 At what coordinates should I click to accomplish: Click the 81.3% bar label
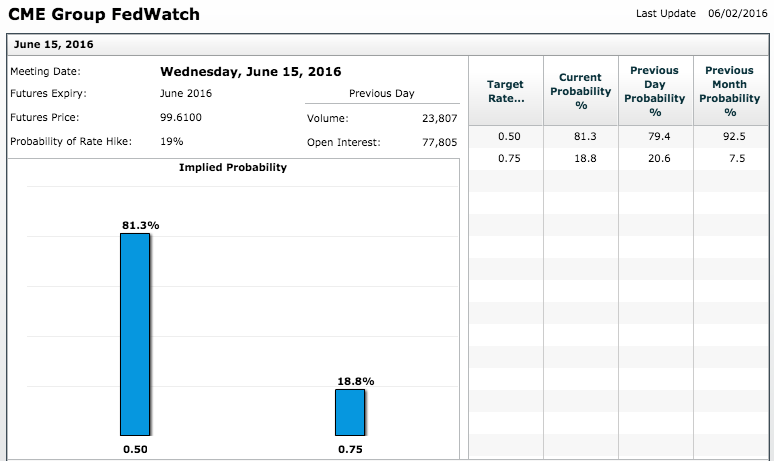[x=141, y=226]
